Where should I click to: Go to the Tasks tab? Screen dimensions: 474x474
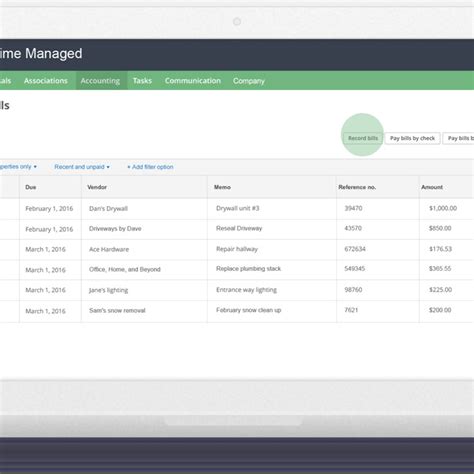tap(142, 81)
